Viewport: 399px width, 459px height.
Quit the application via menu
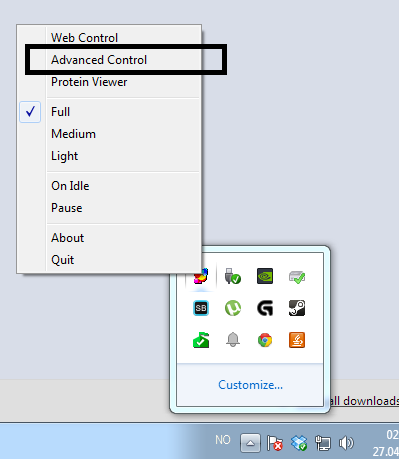coord(109,260)
